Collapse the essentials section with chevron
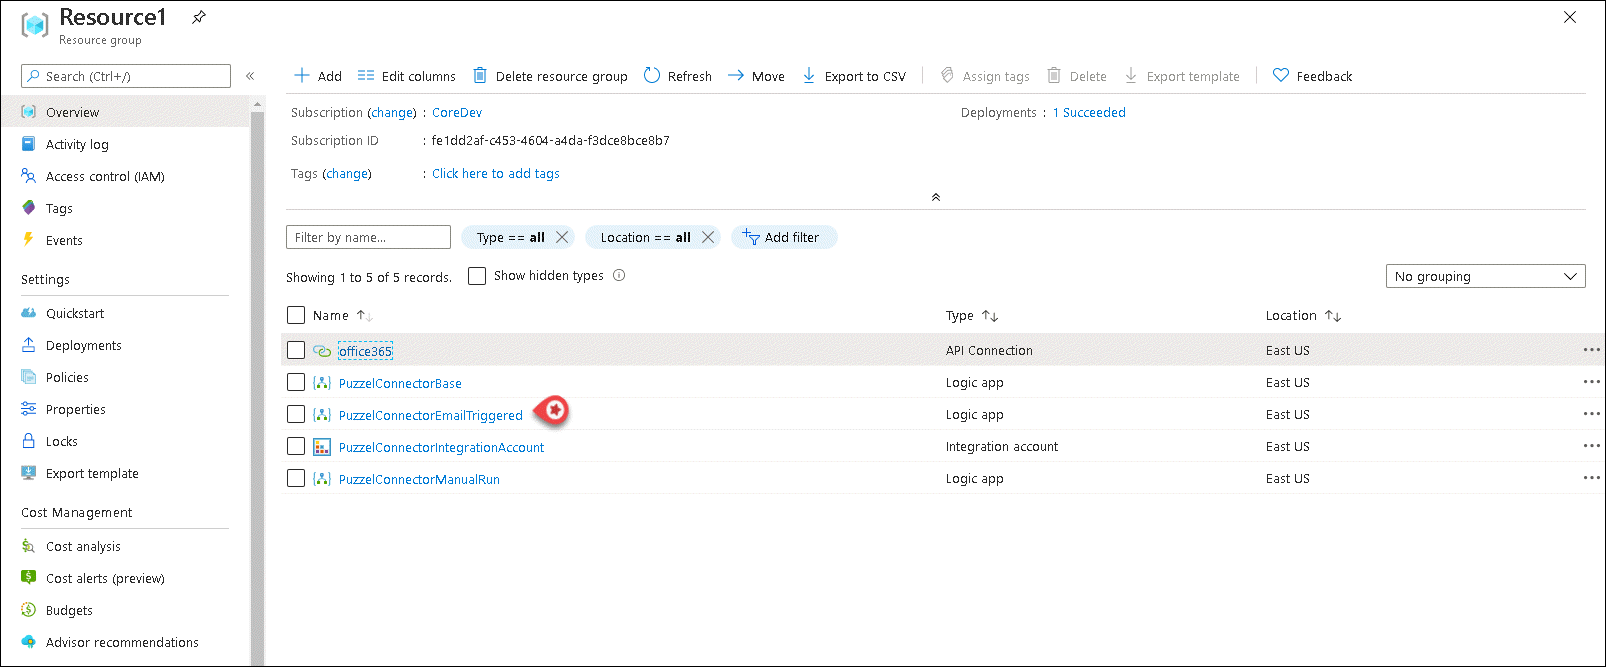The image size is (1606, 667). tap(936, 197)
